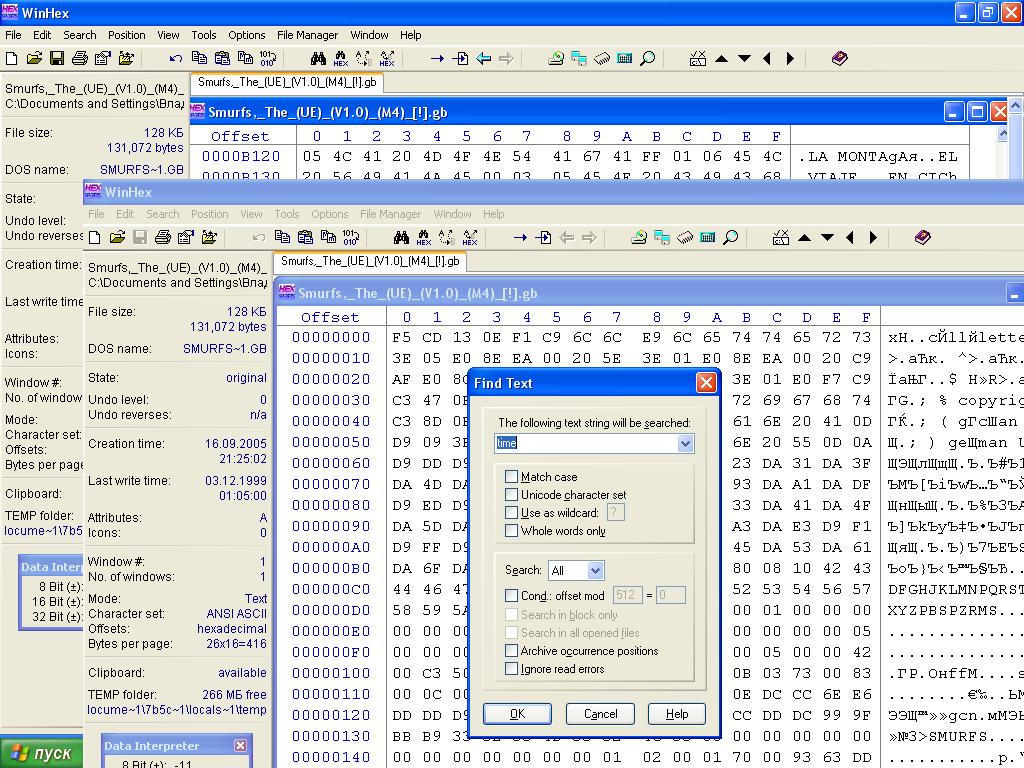Viewport: 1024px width, 768px height.
Task: Tick the Unicode character set checkbox
Action: tap(511, 494)
